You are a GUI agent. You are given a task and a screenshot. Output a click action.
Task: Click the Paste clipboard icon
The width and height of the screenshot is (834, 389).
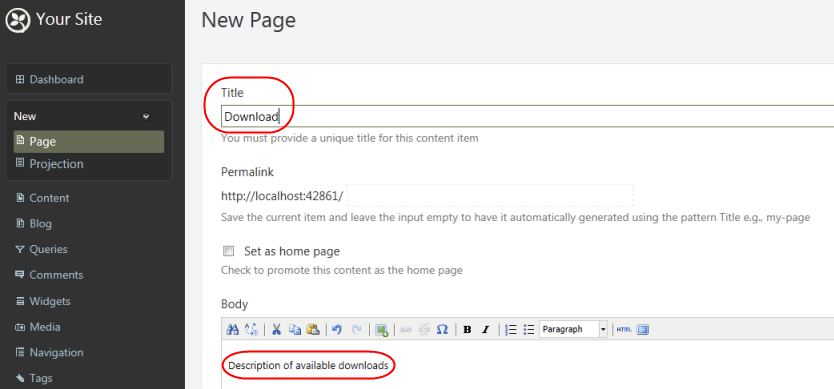[x=313, y=329]
